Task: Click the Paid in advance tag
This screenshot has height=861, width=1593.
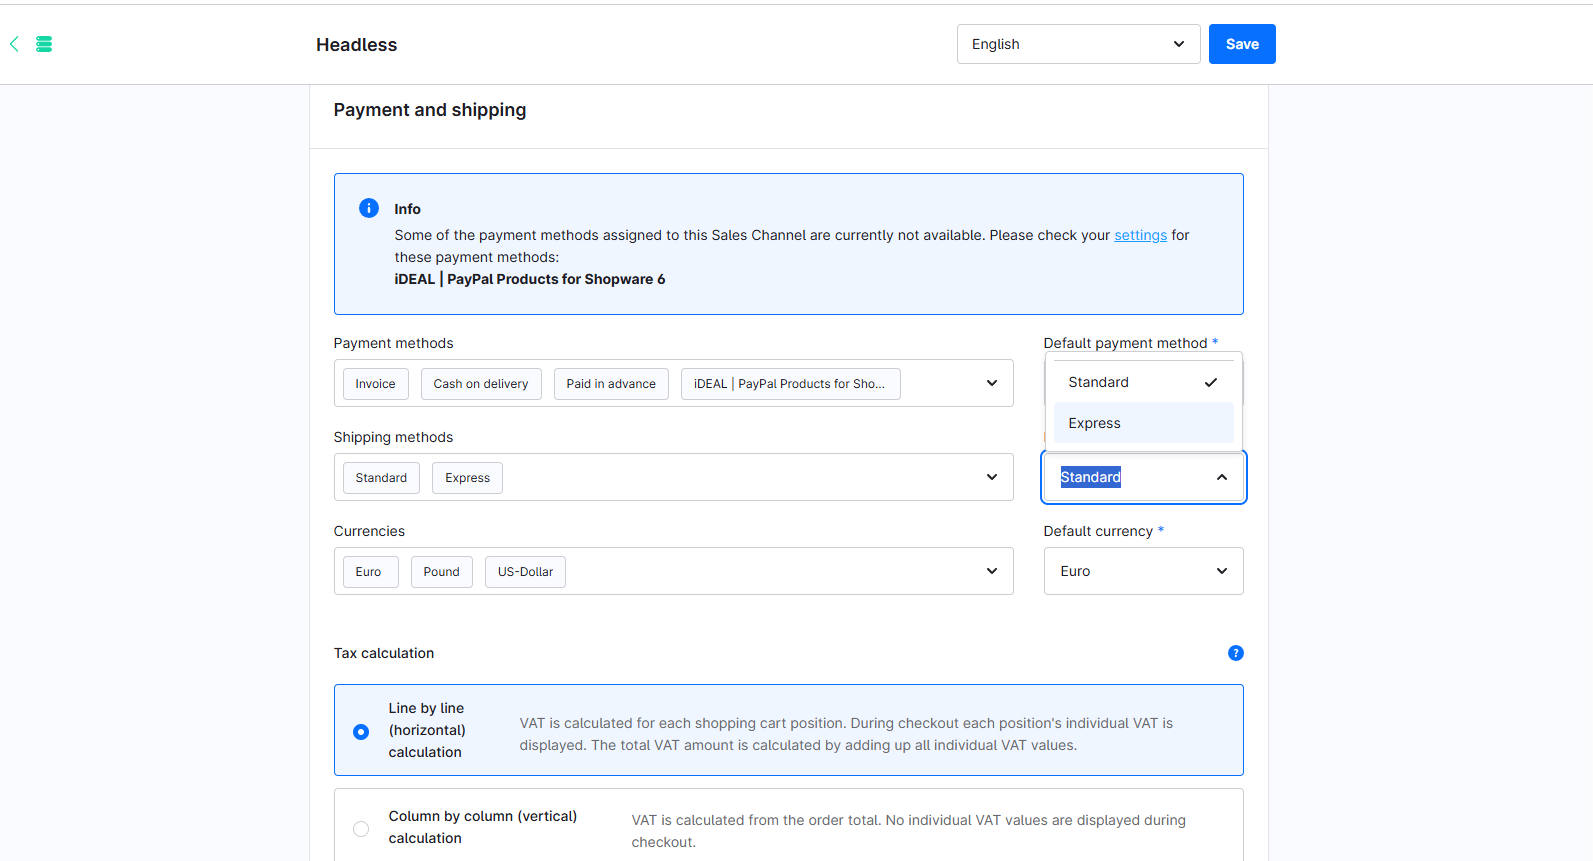Action: [611, 384]
